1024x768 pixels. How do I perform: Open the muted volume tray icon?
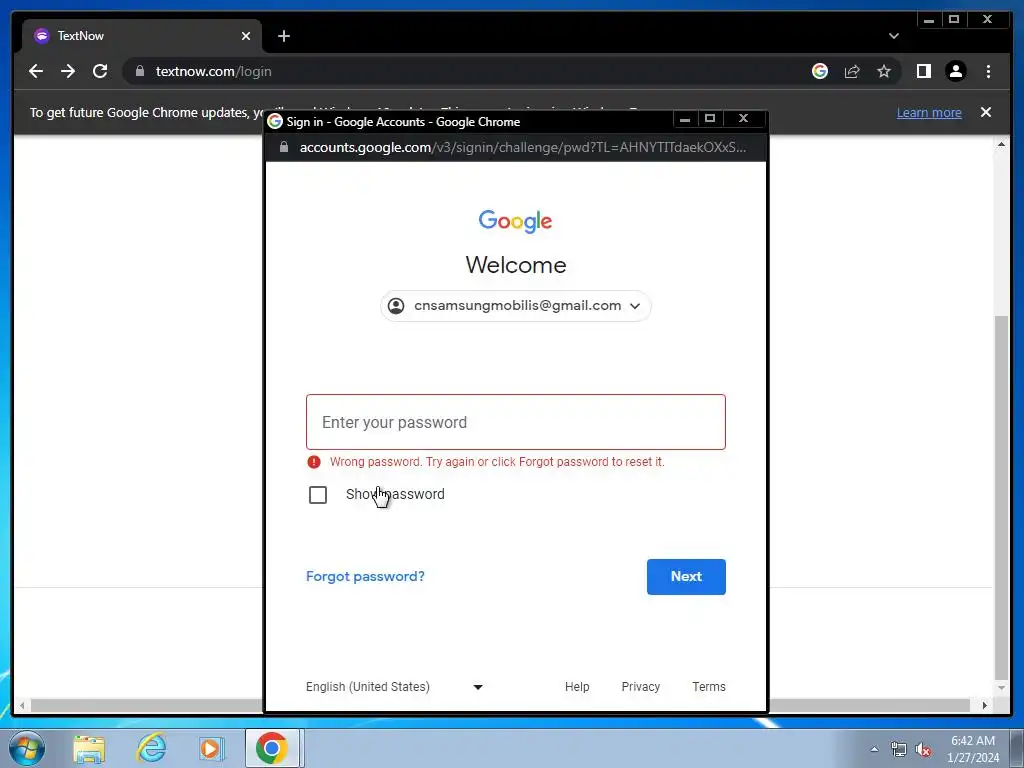click(x=923, y=750)
